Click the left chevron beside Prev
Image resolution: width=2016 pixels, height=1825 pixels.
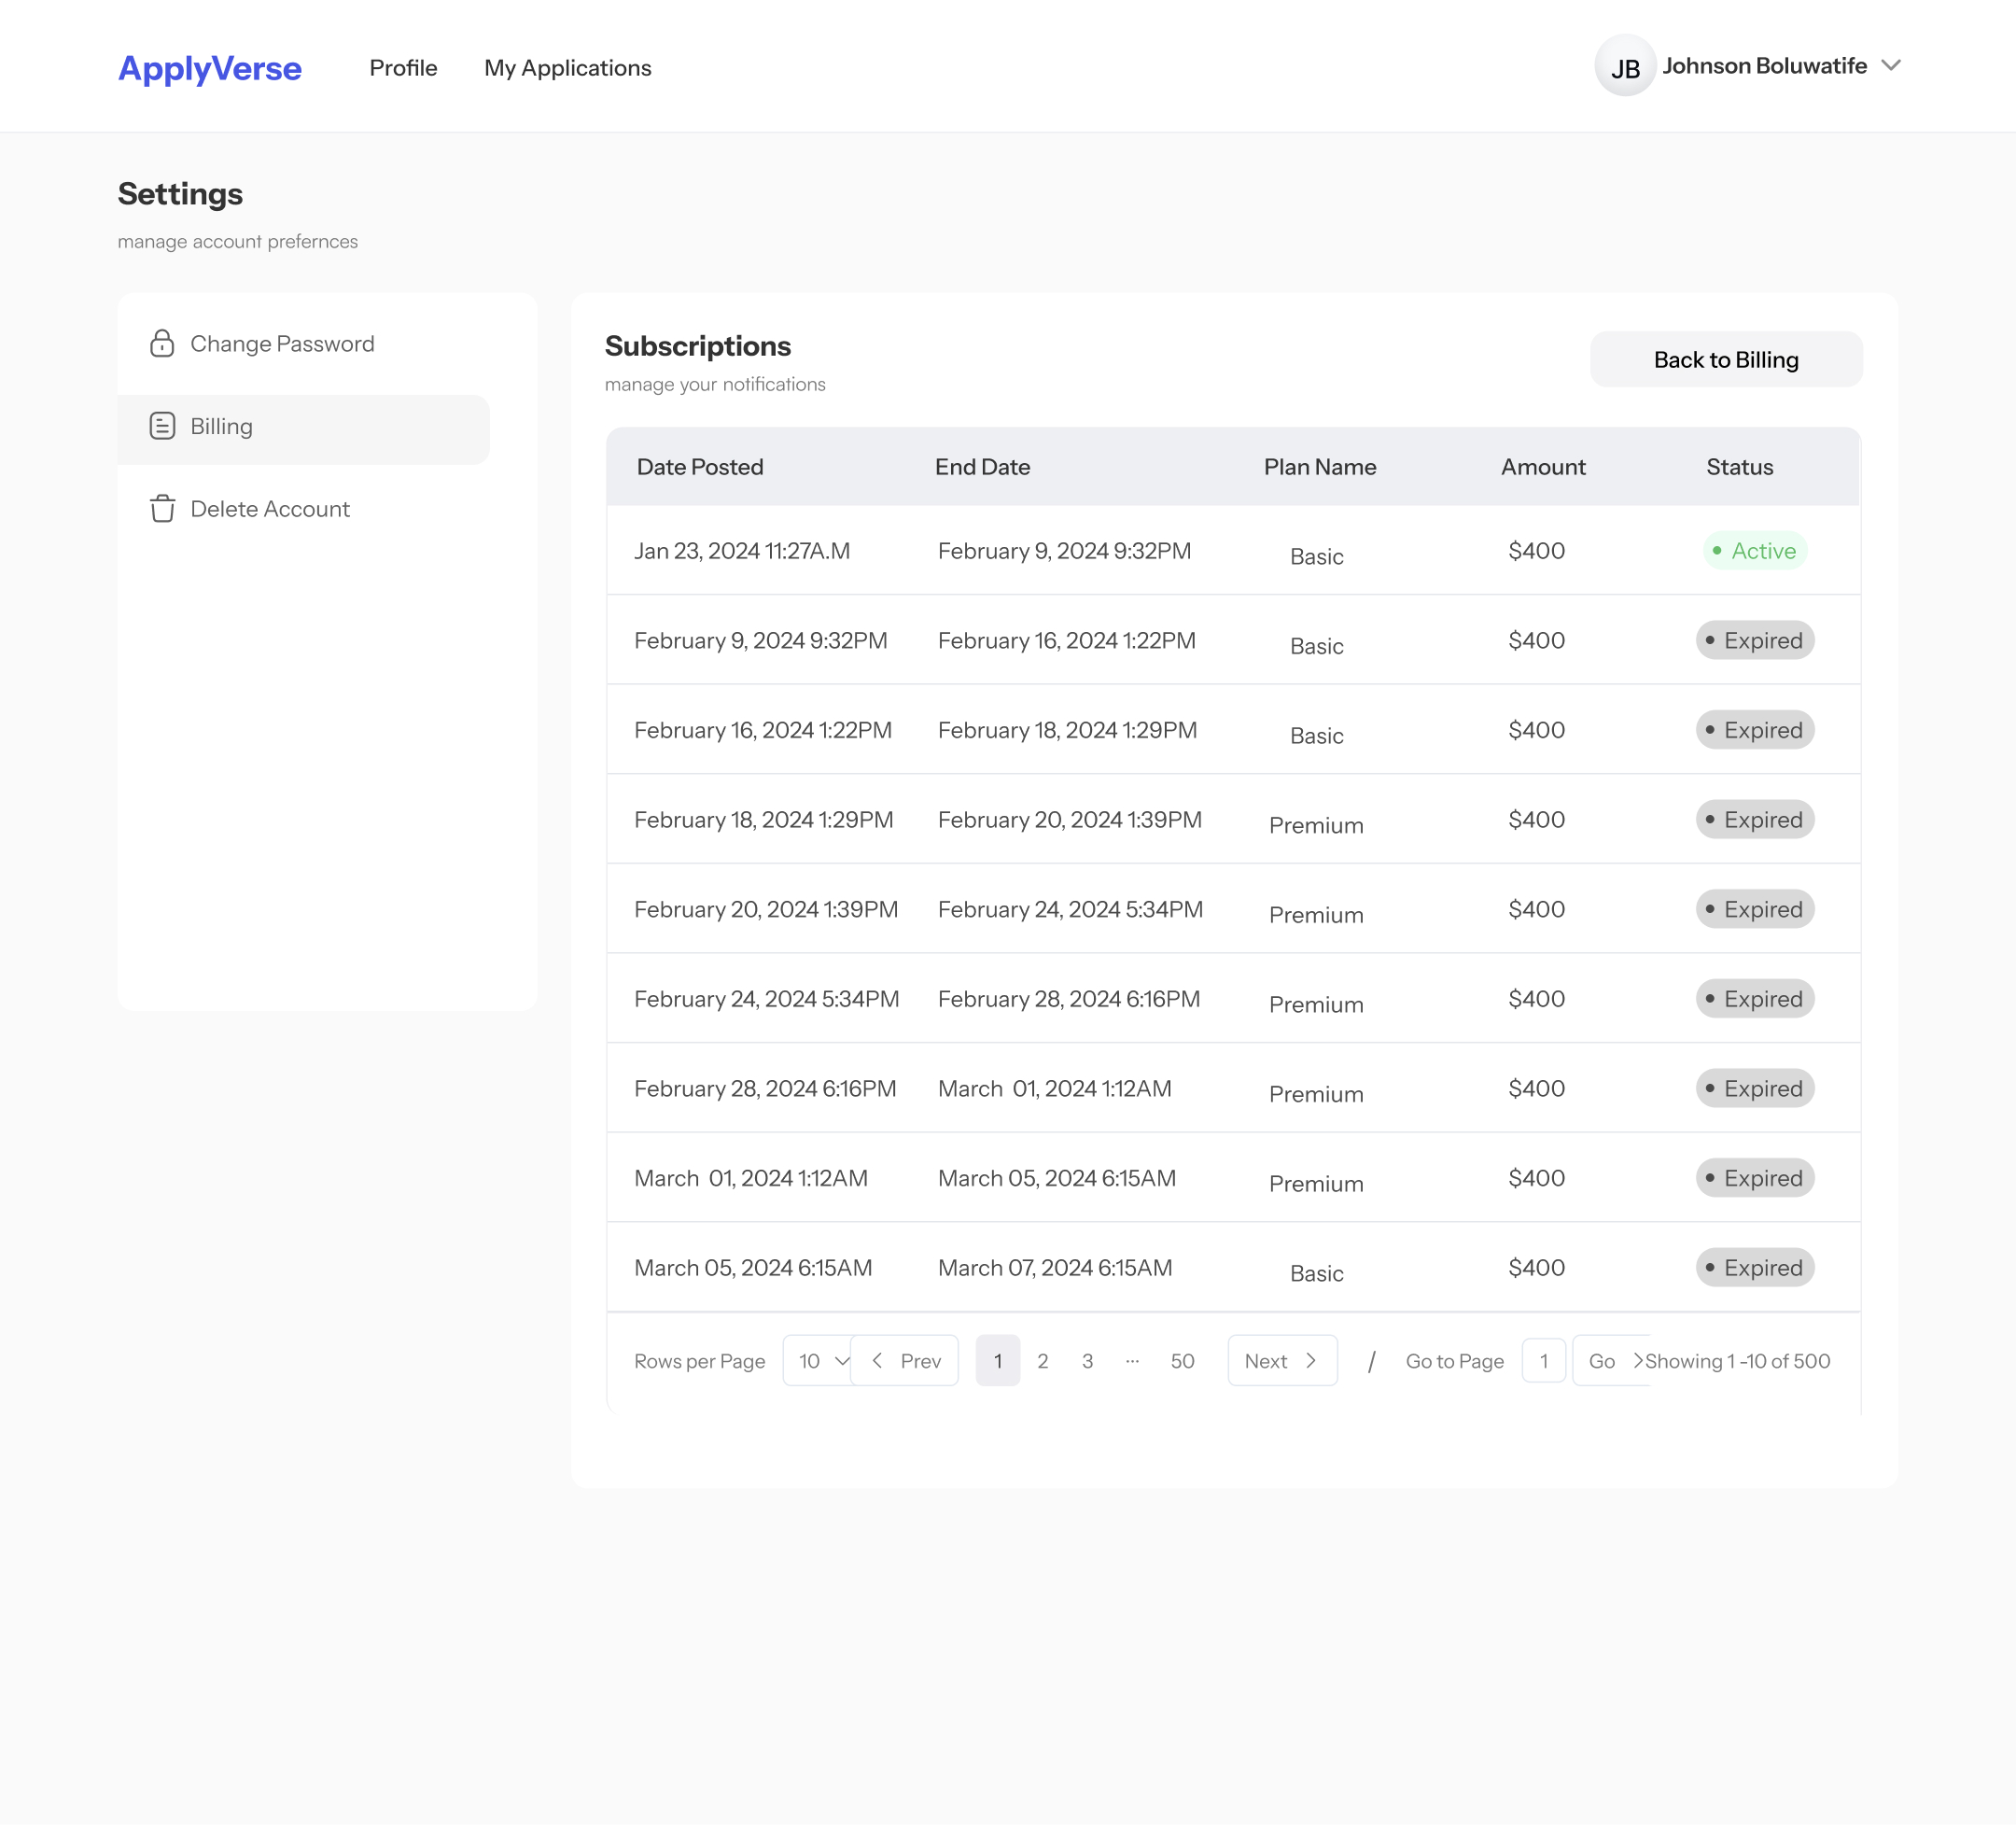[x=877, y=1360]
